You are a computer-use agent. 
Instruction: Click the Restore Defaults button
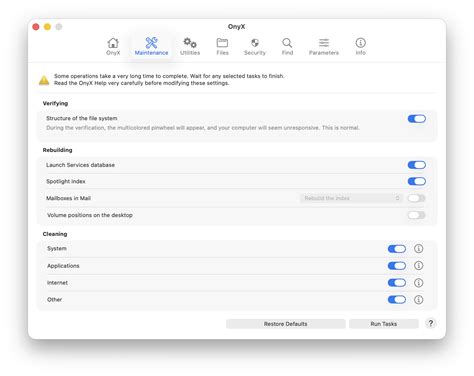(286, 324)
